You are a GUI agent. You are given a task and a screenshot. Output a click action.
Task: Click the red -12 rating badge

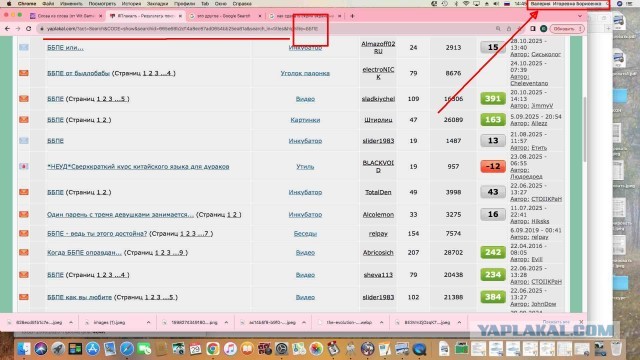coord(493,167)
